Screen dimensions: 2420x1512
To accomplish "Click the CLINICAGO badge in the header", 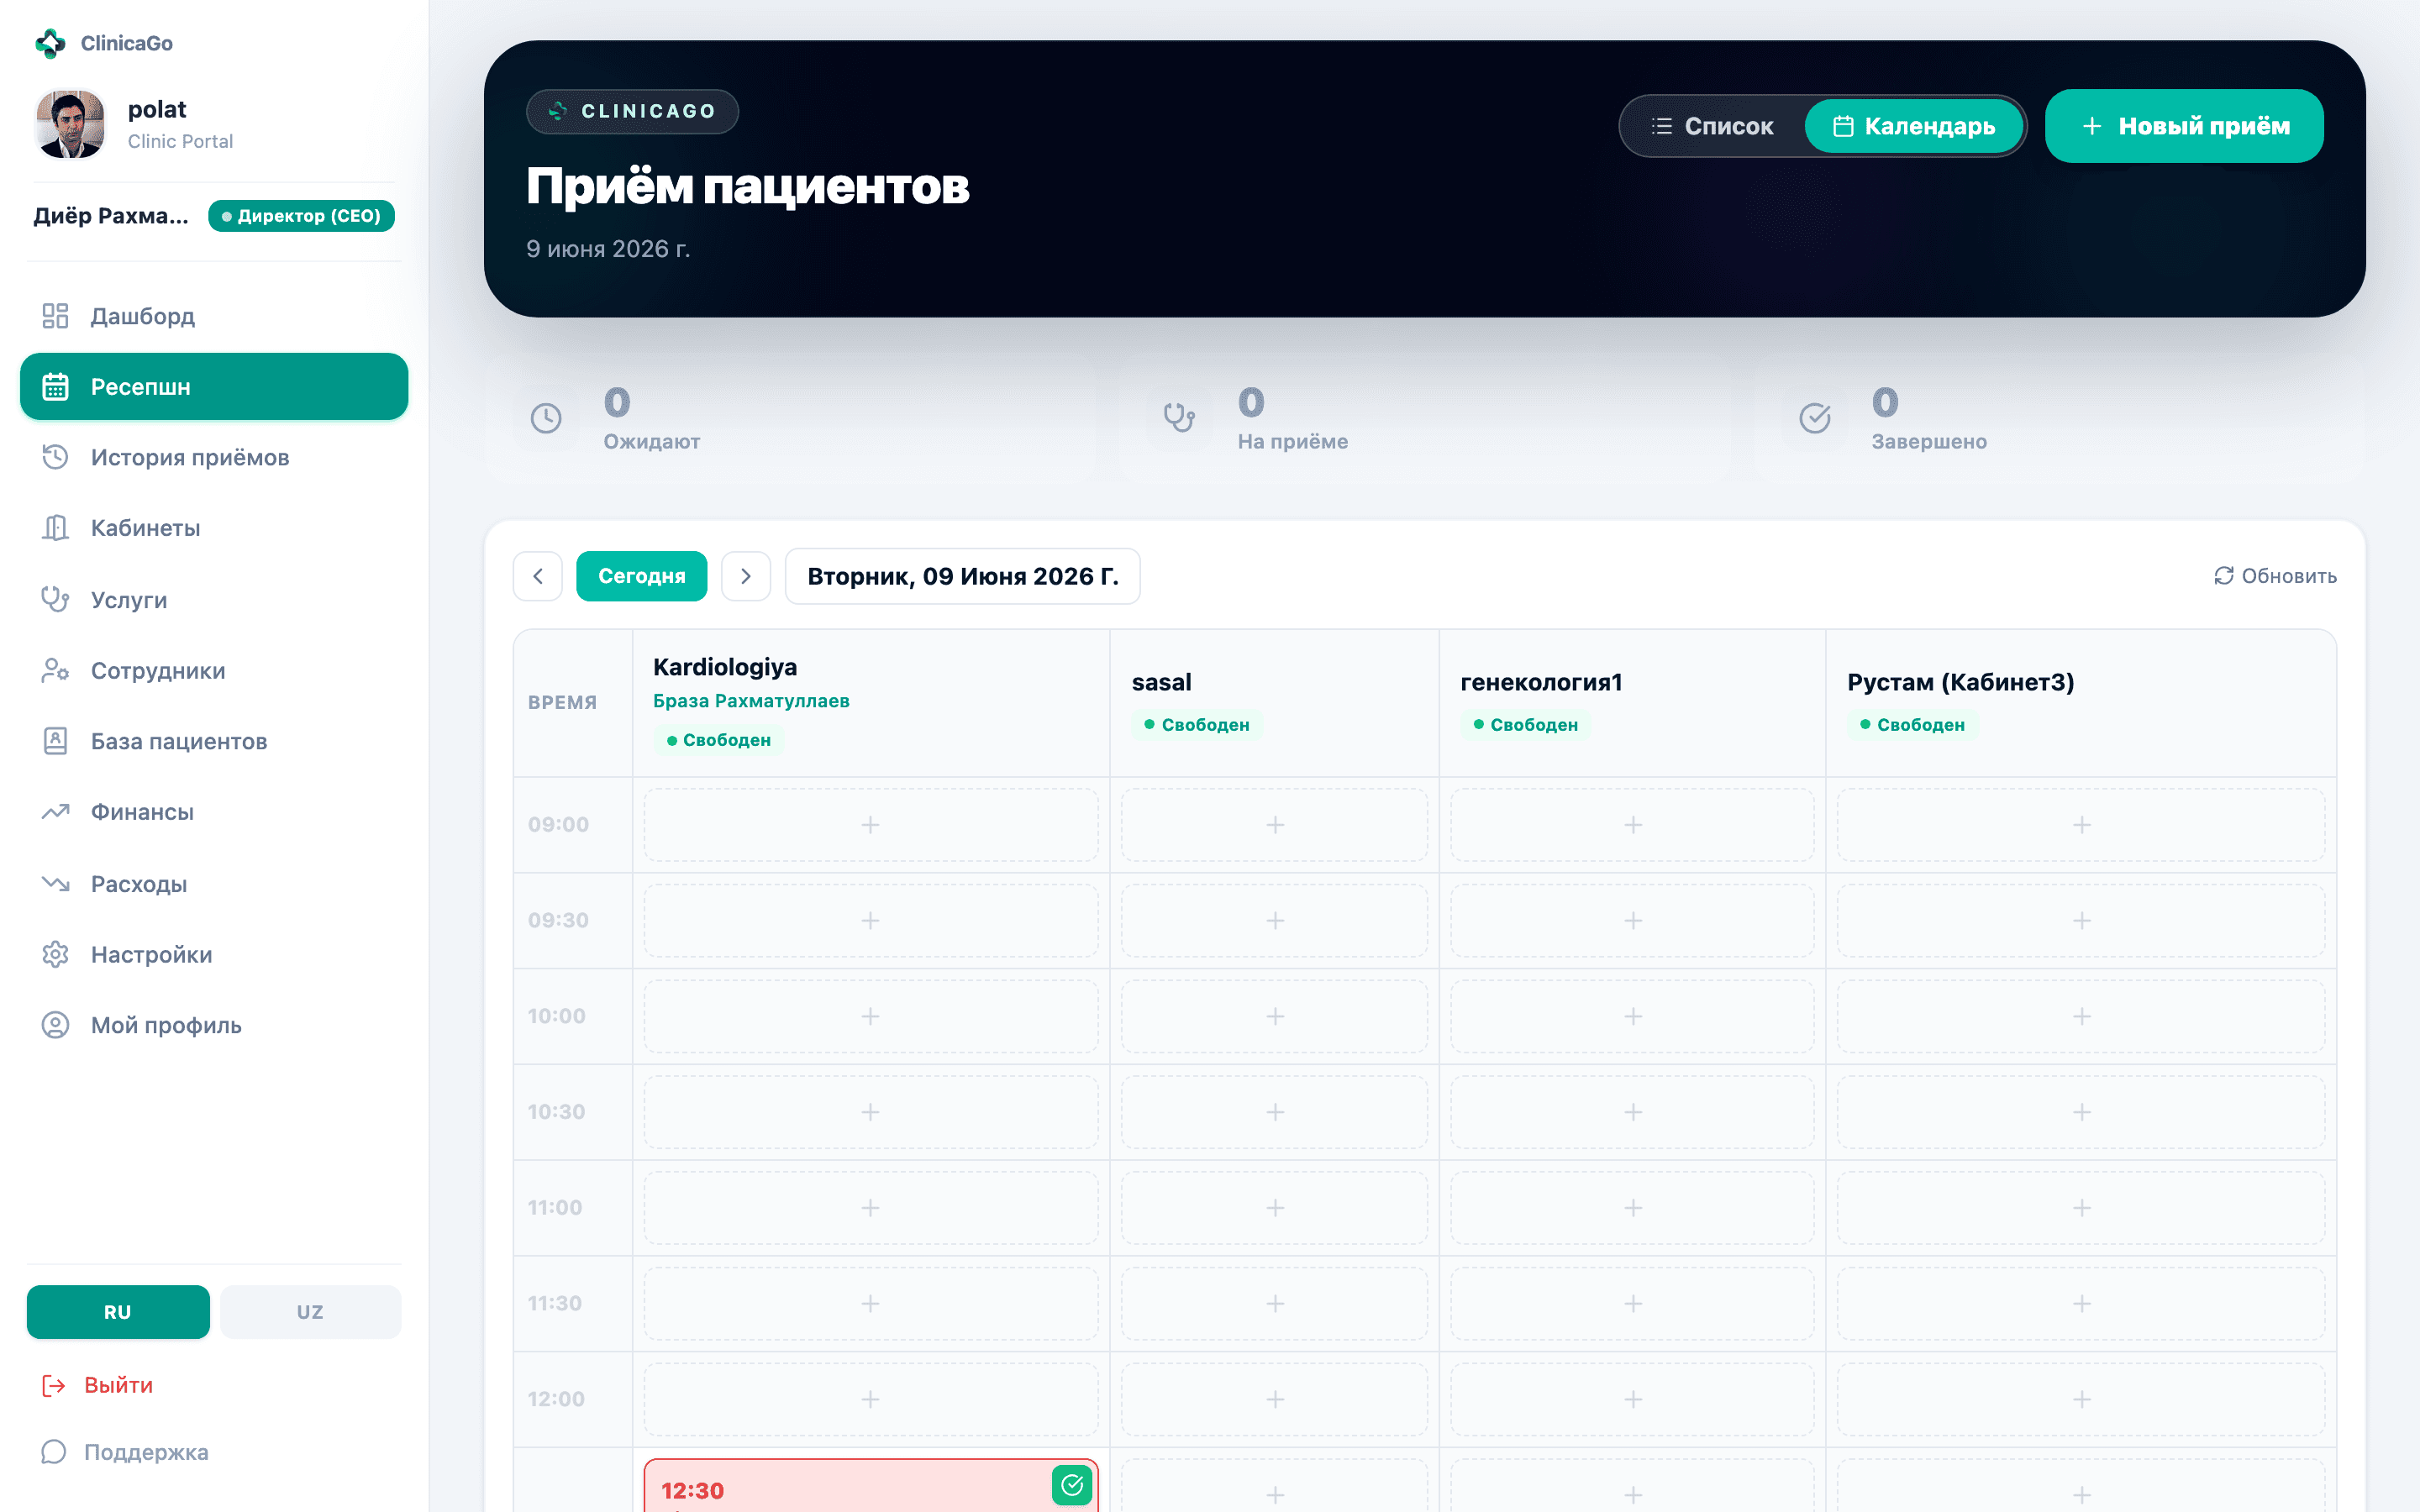I will click(x=633, y=111).
